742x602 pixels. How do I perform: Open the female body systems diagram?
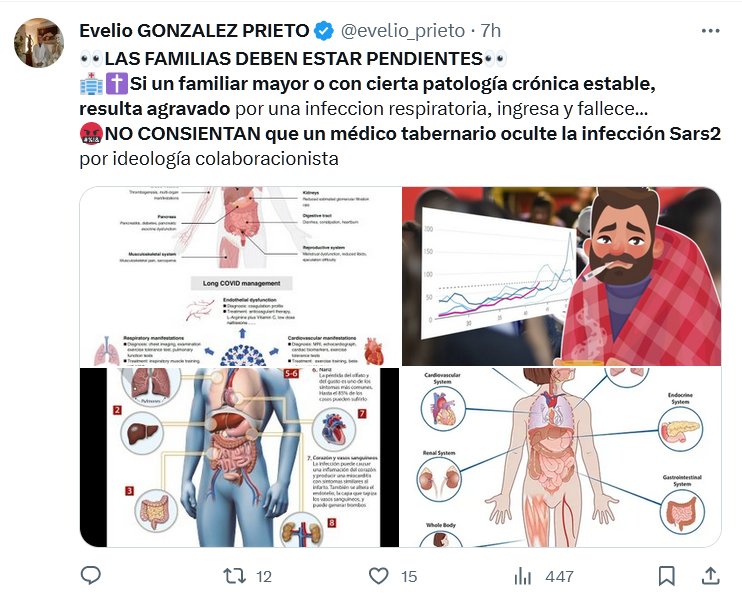tap(562, 457)
